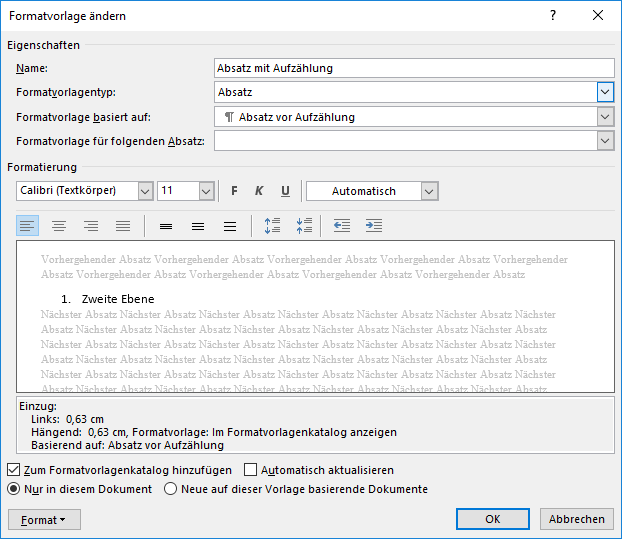Select single line spacing icon
Image resolution: width=622 pixels, height=539 pixels.
pyautogui.click(x=166, y=226)
